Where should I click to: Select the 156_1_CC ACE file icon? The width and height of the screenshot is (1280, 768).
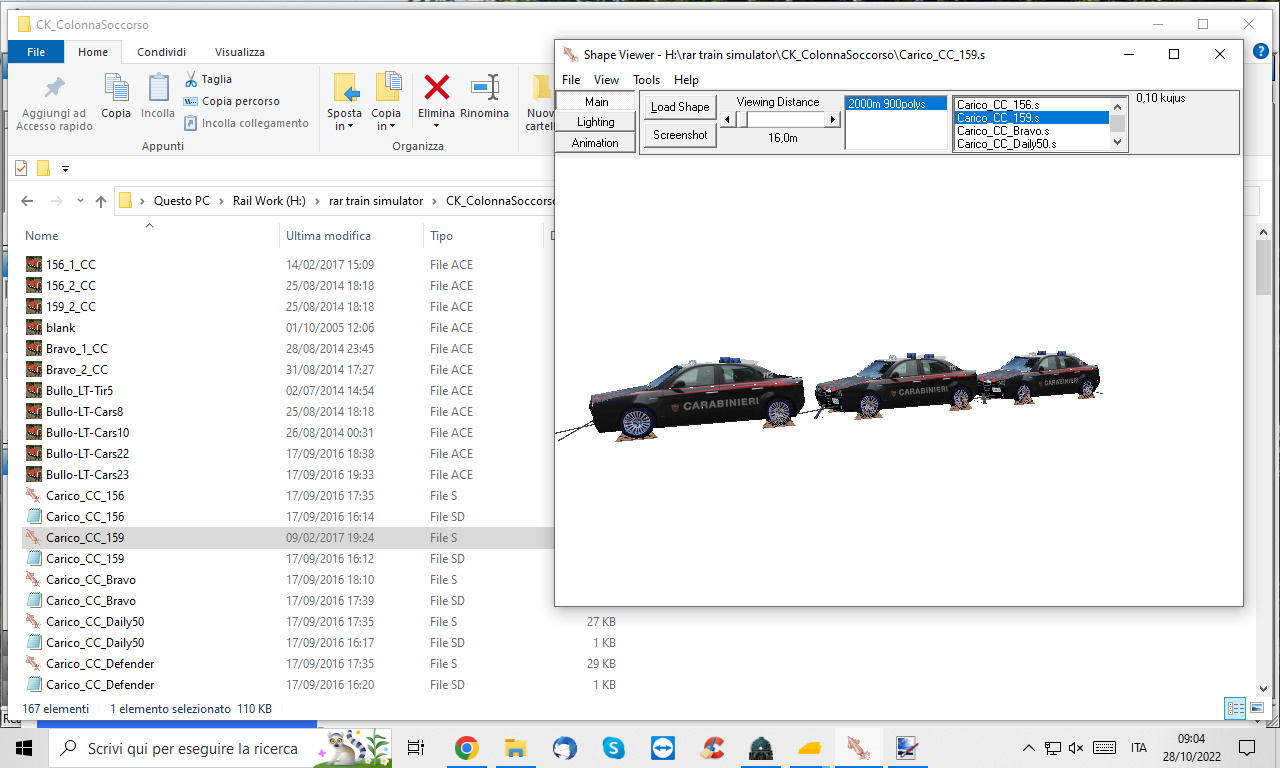(x=34, y=265)
